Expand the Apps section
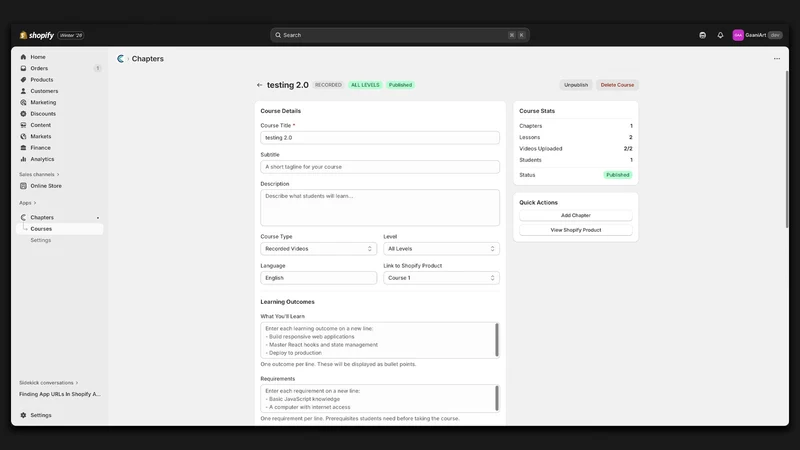Image resolution: width=800 pixels, height=450 pixels. coord(28,203)
